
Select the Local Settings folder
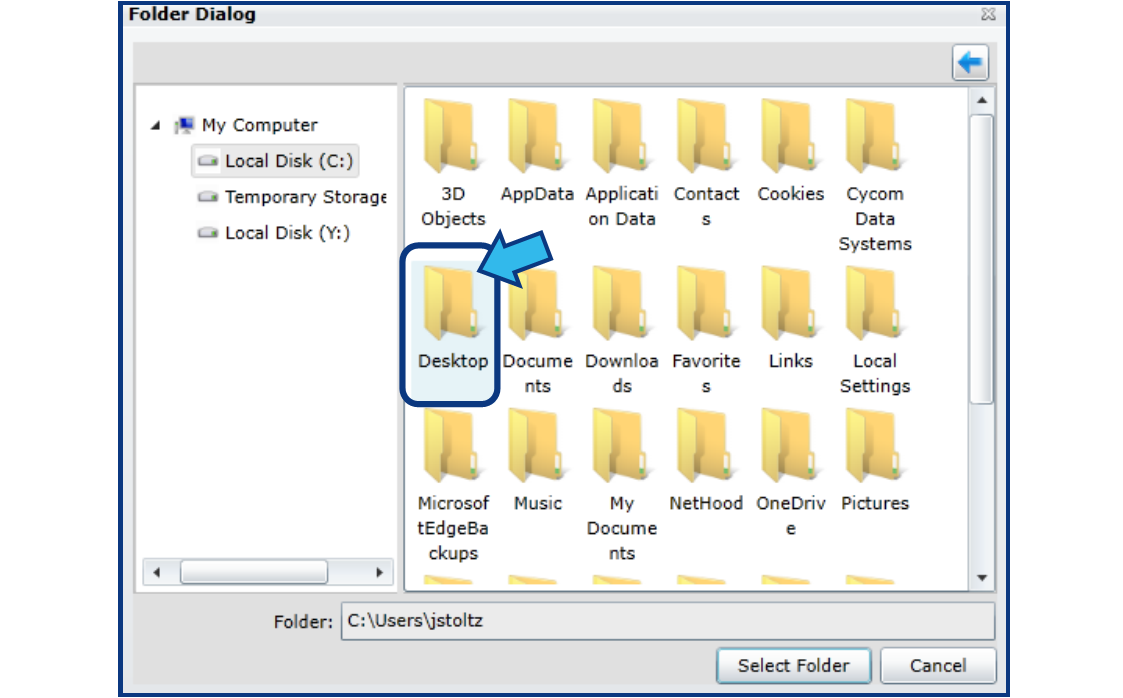[875, 310]
